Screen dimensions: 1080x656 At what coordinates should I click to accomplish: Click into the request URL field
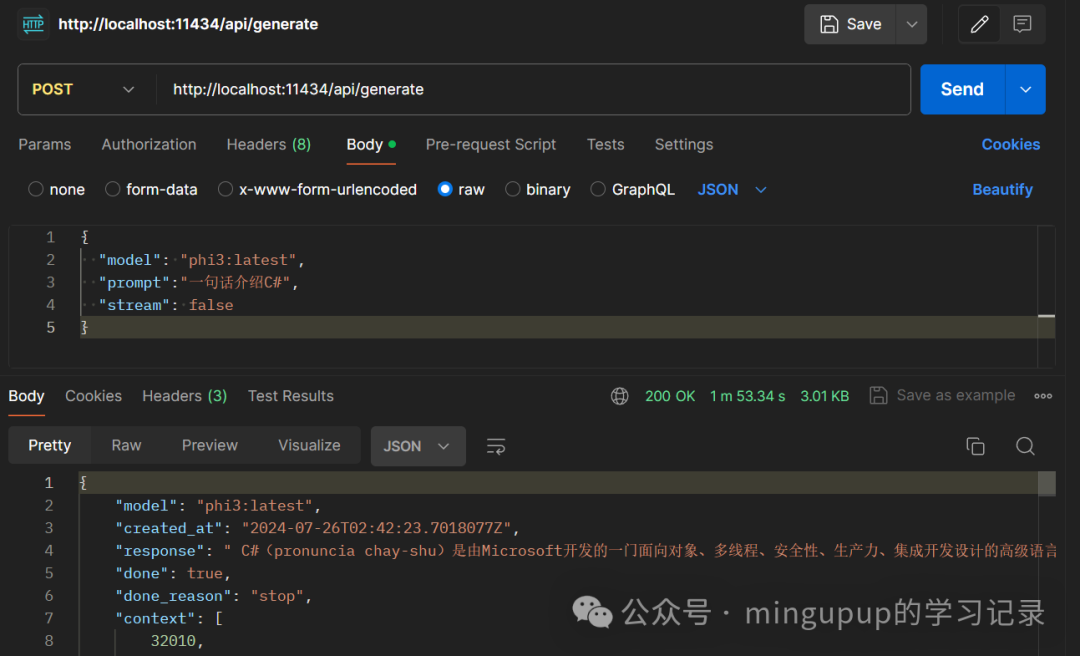tap(530, 89)
